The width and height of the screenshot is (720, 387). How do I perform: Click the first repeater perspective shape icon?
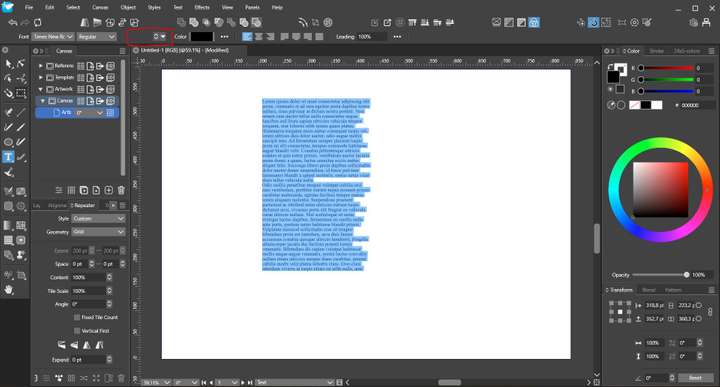coord(61,345)
